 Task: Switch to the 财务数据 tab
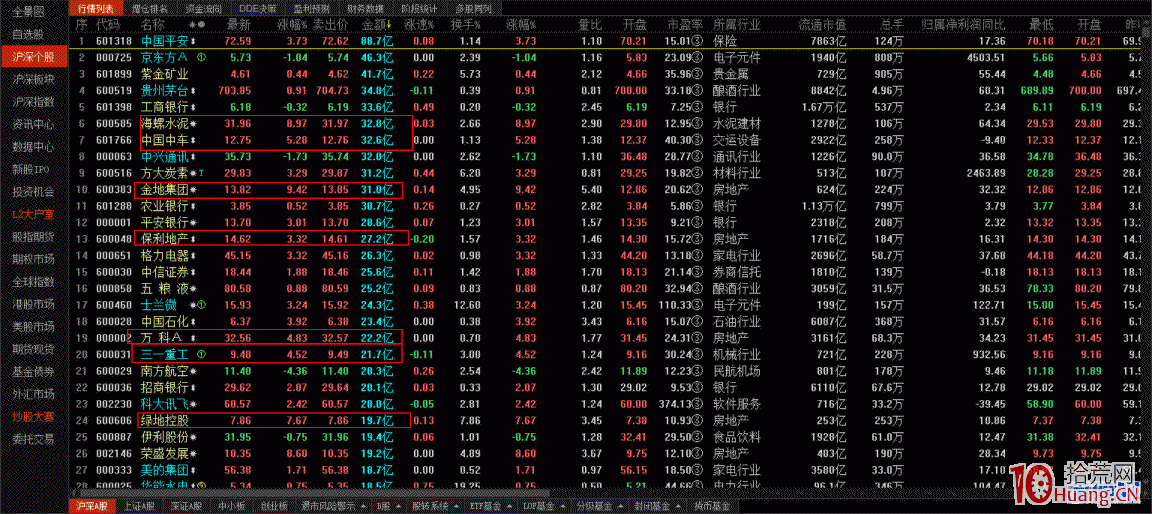click(366, 7)
